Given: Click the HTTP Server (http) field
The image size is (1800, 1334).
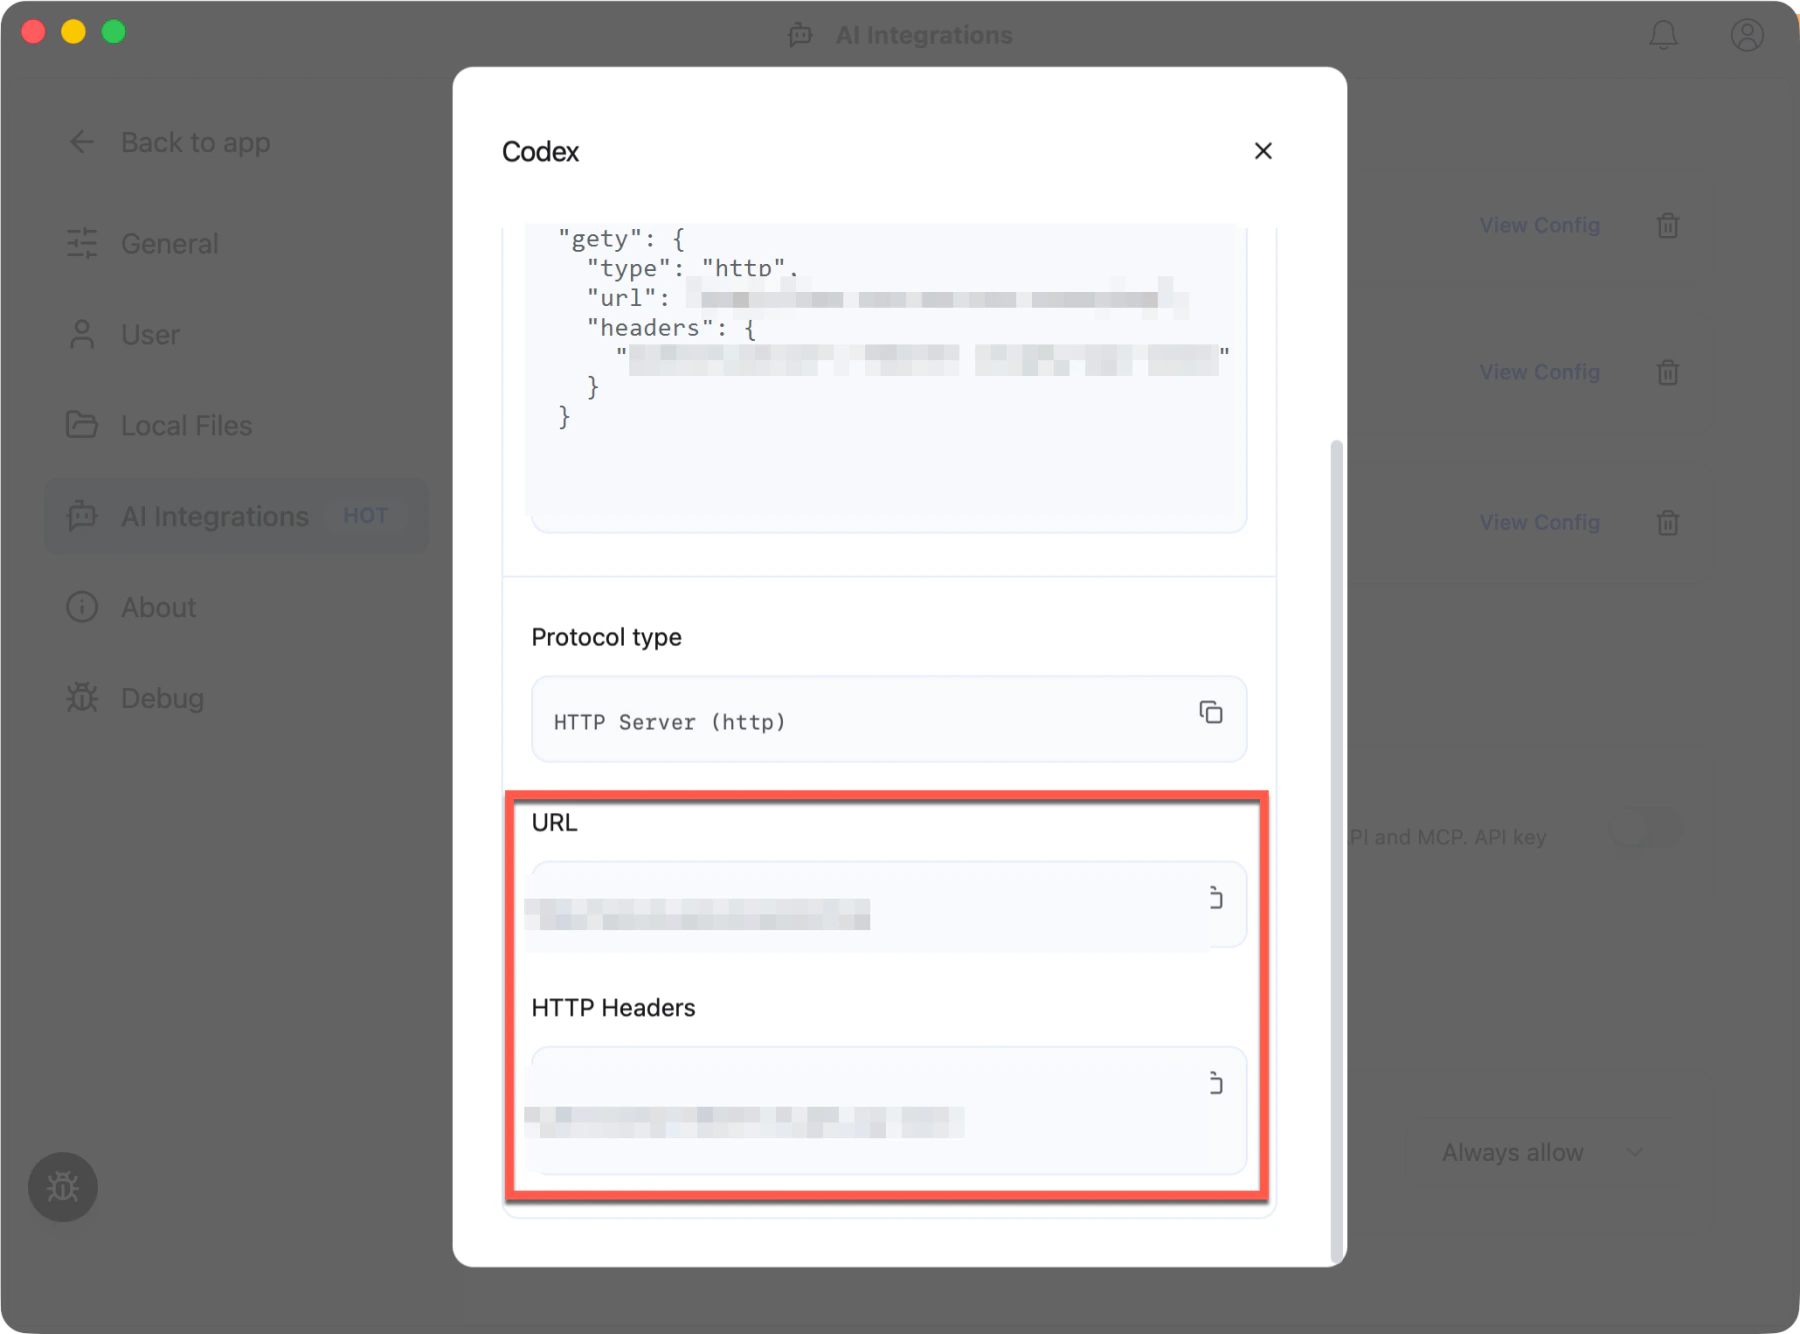Looking at the screenshot, I should point(889,720).
